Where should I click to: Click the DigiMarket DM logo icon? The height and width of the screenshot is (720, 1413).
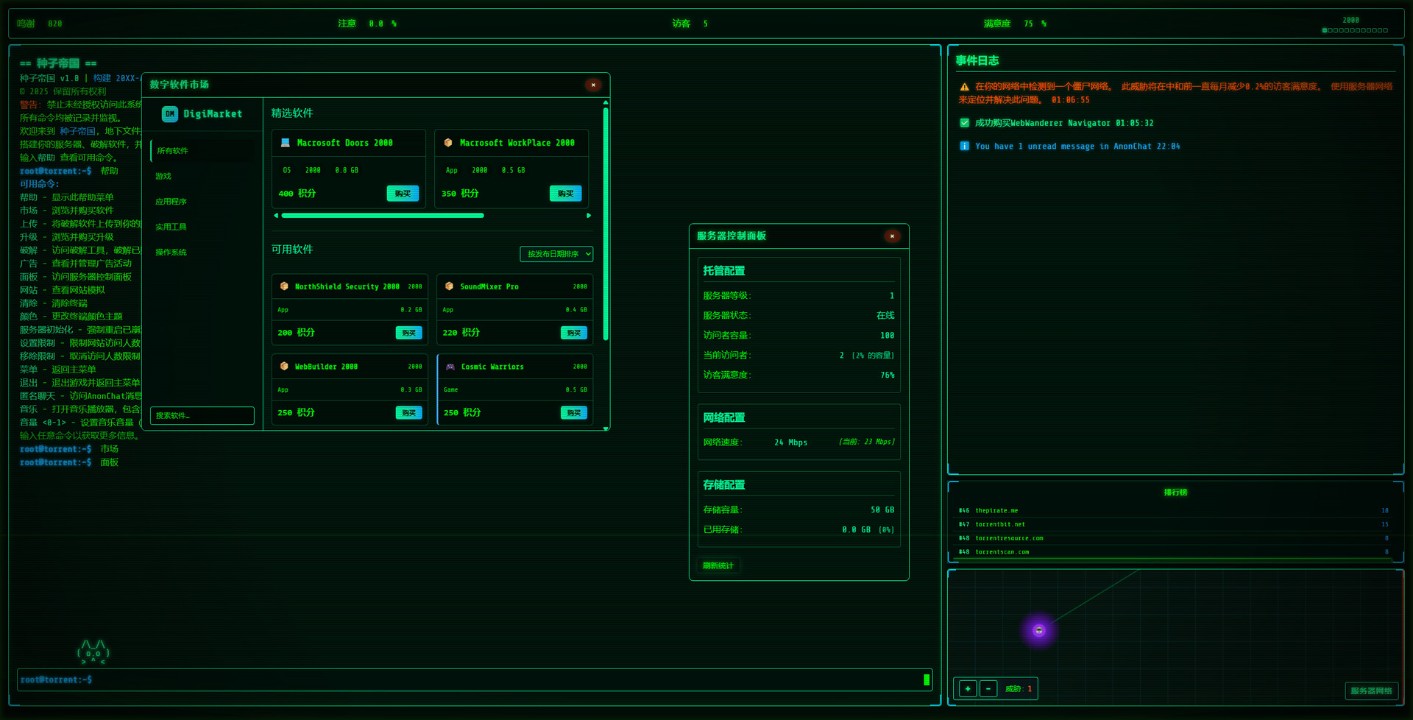(170, 114)
